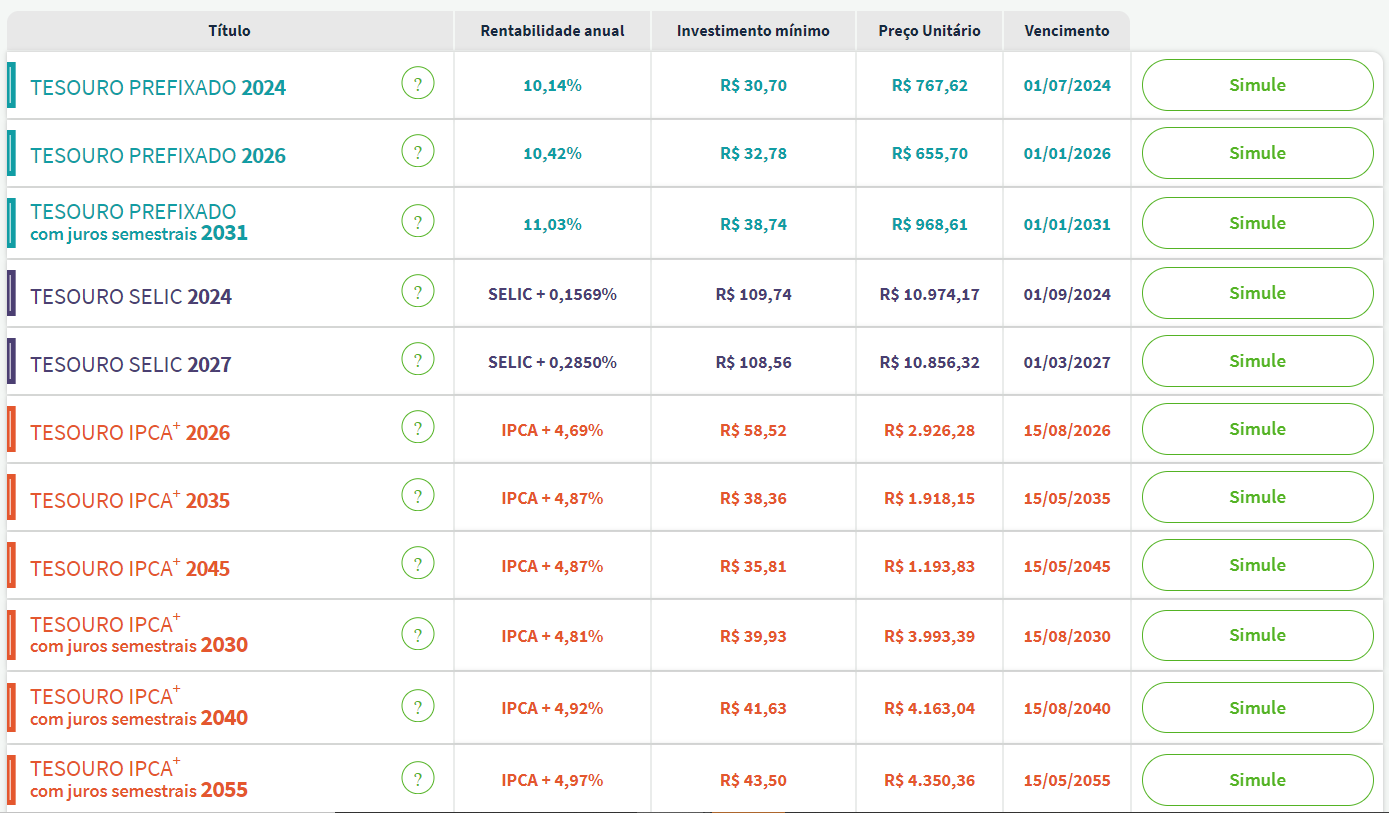This screenshot has height=813, width=1389.
Task: Click the Preço Unitário column header
Action: [929, 31]
